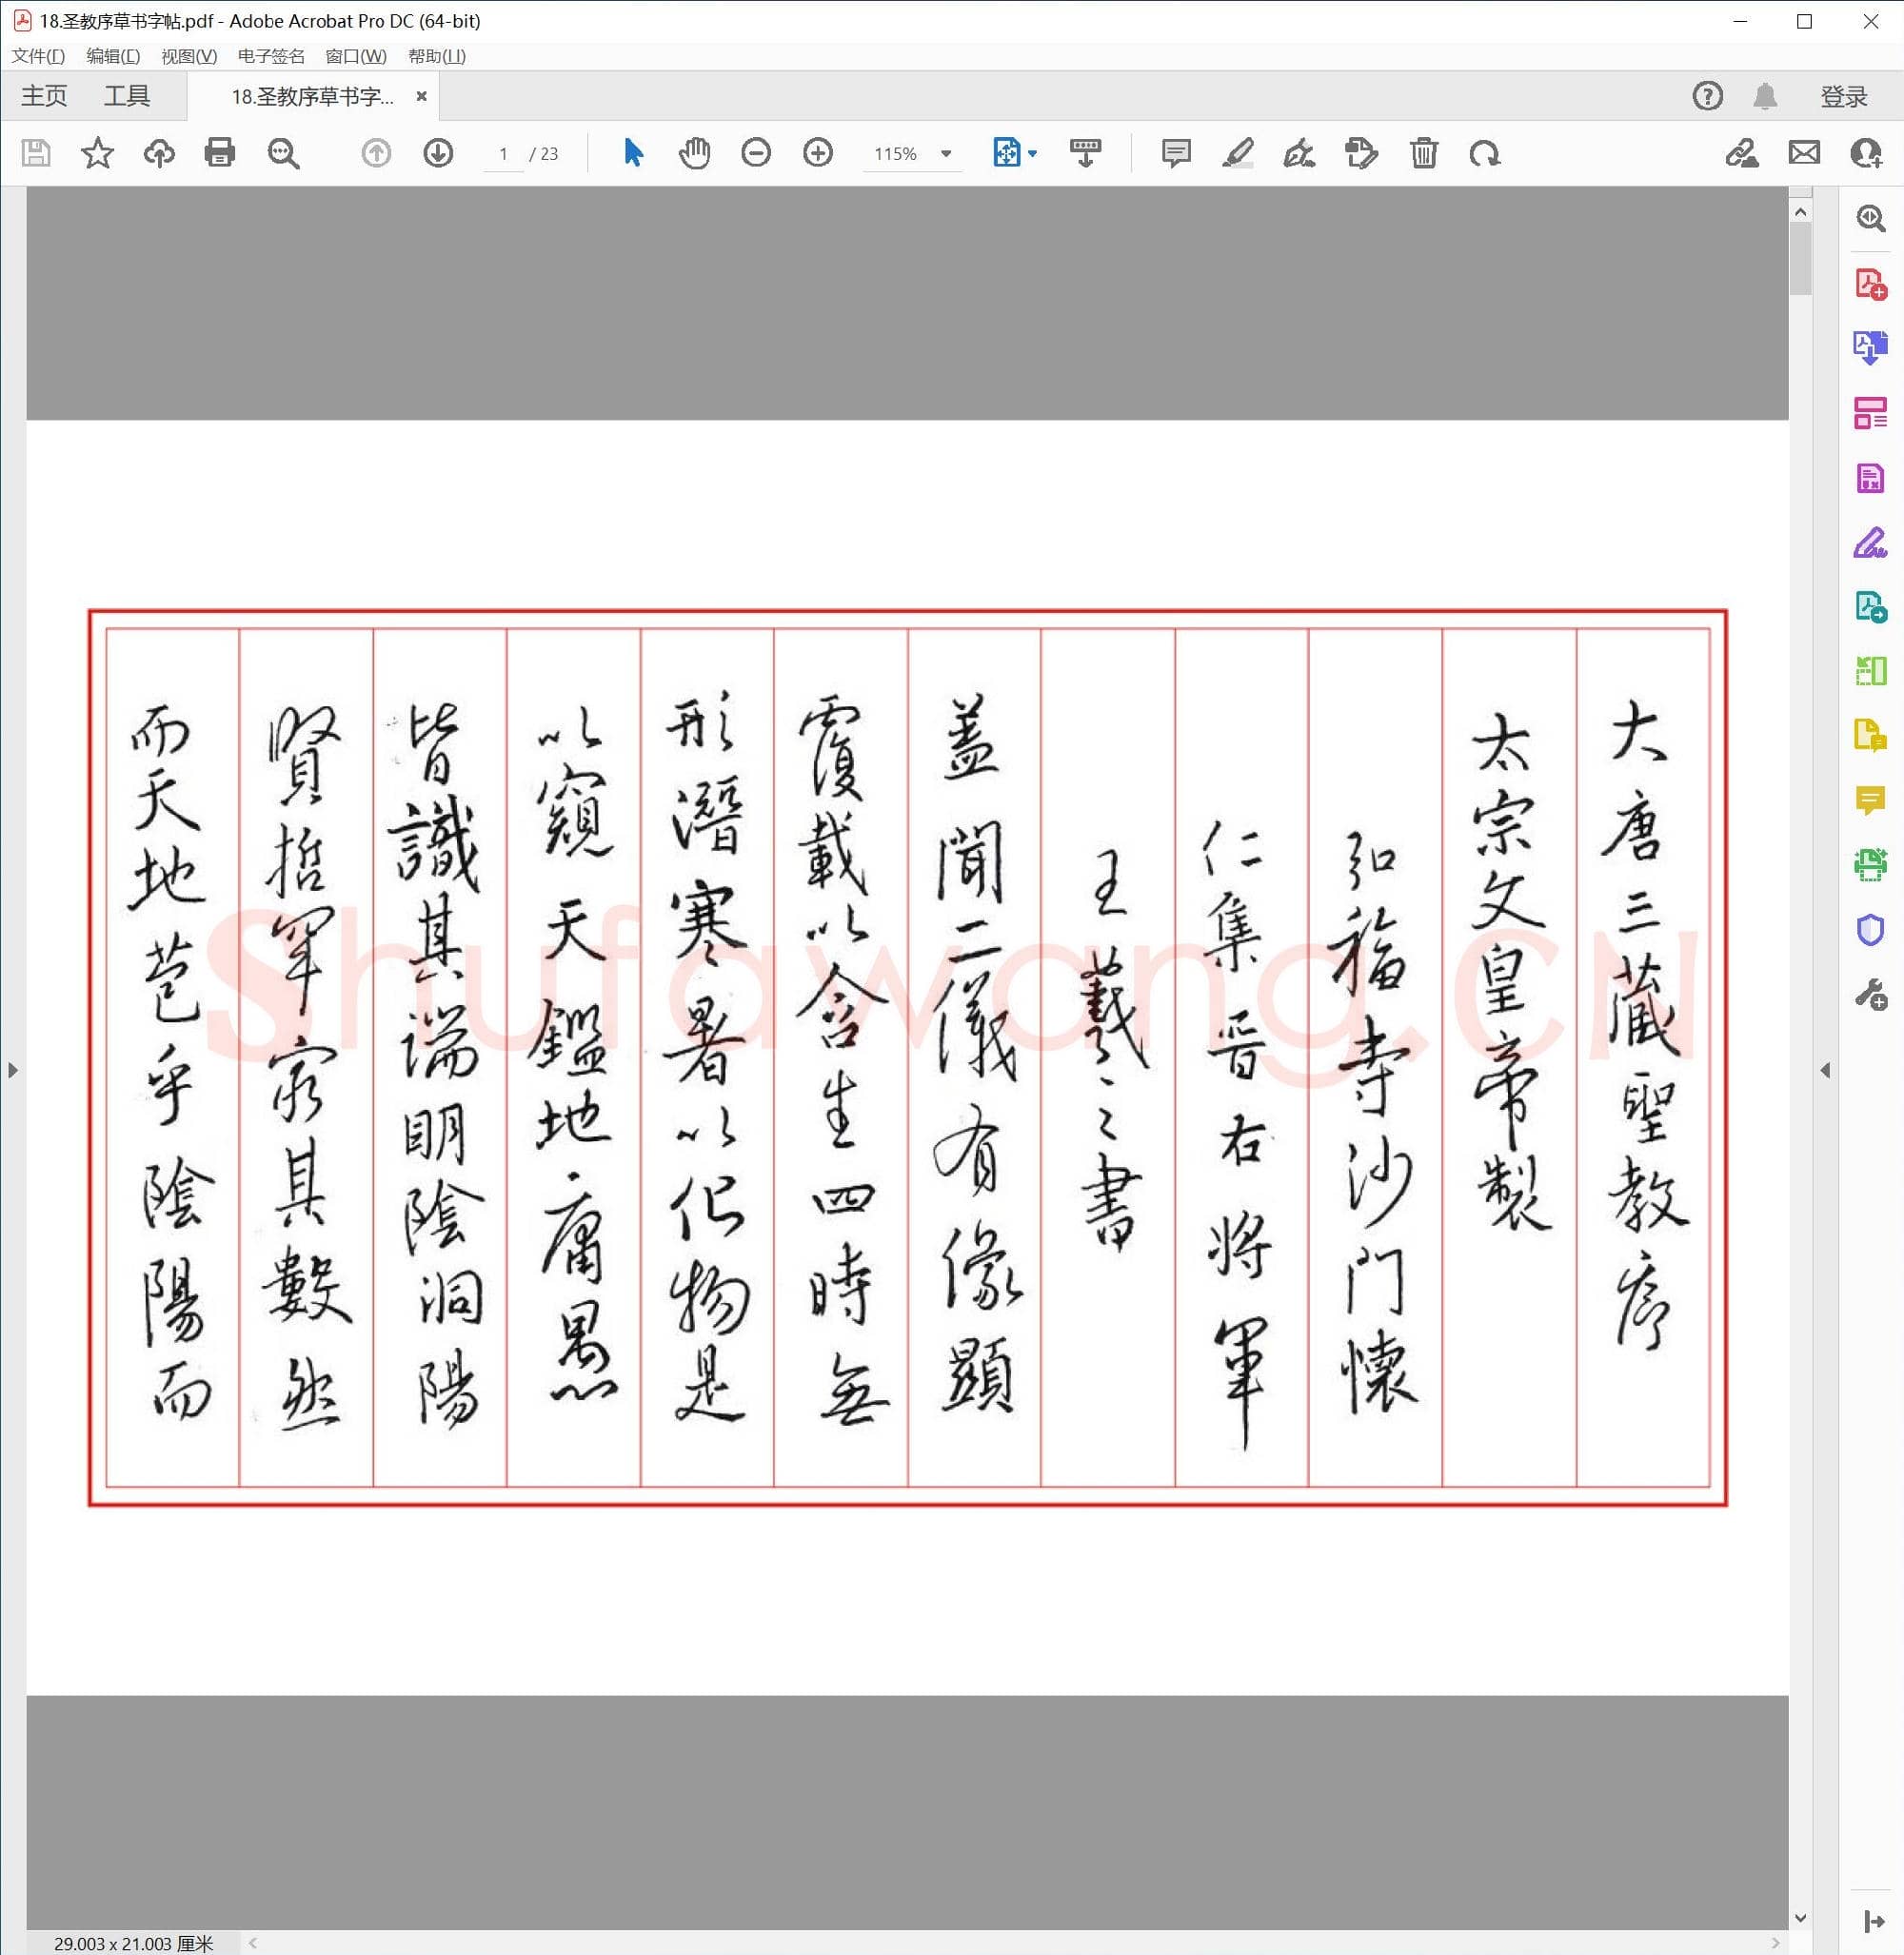Zoom in using the plus icon

tap(818, 153)
